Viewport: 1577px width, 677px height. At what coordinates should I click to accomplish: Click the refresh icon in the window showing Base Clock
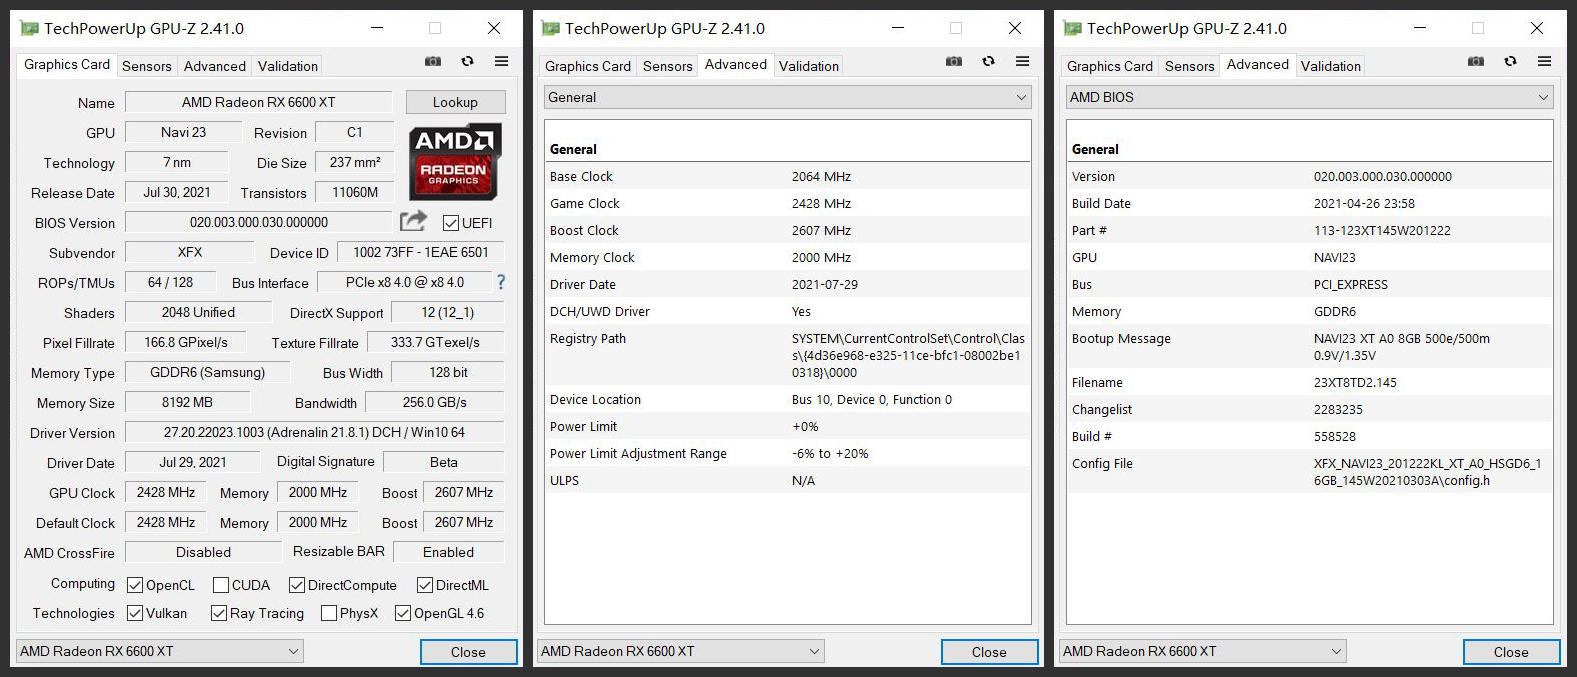tap(988, 62)
